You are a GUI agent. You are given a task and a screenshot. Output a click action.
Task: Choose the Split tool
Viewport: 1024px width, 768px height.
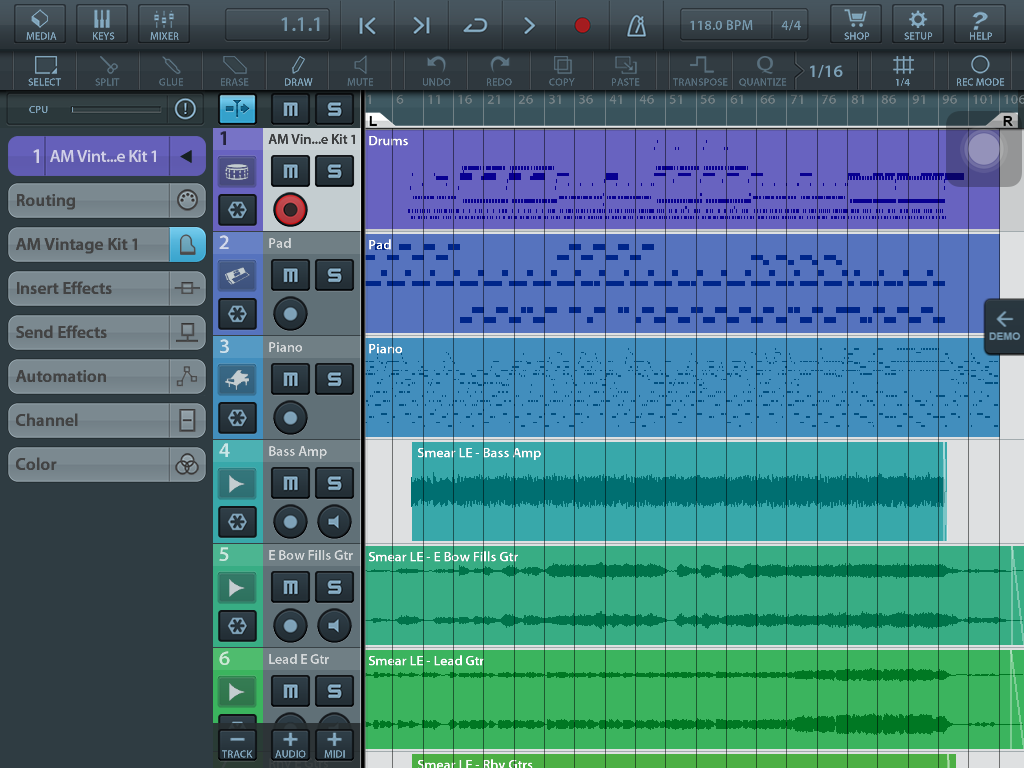point(107,71)
